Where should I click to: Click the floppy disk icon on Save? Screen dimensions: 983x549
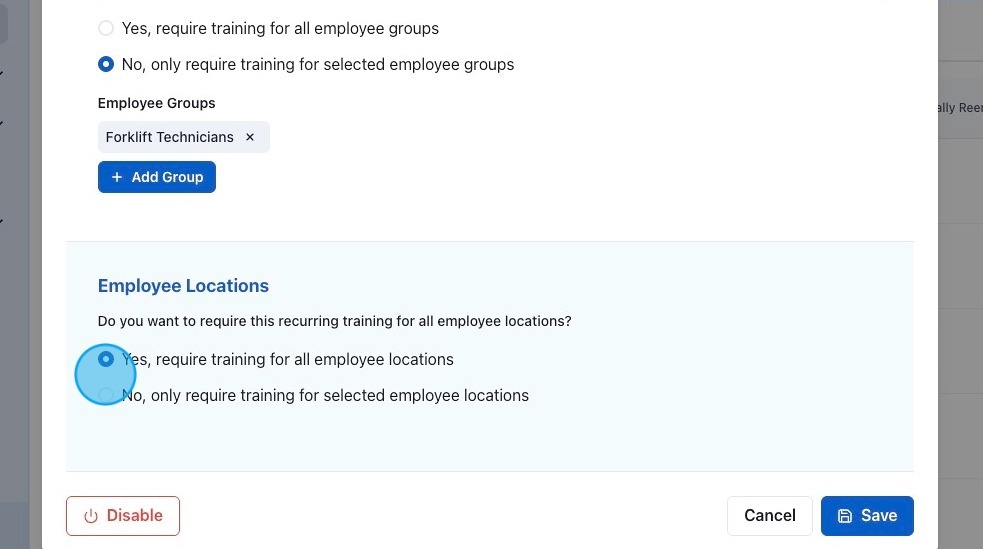point(845,516)
